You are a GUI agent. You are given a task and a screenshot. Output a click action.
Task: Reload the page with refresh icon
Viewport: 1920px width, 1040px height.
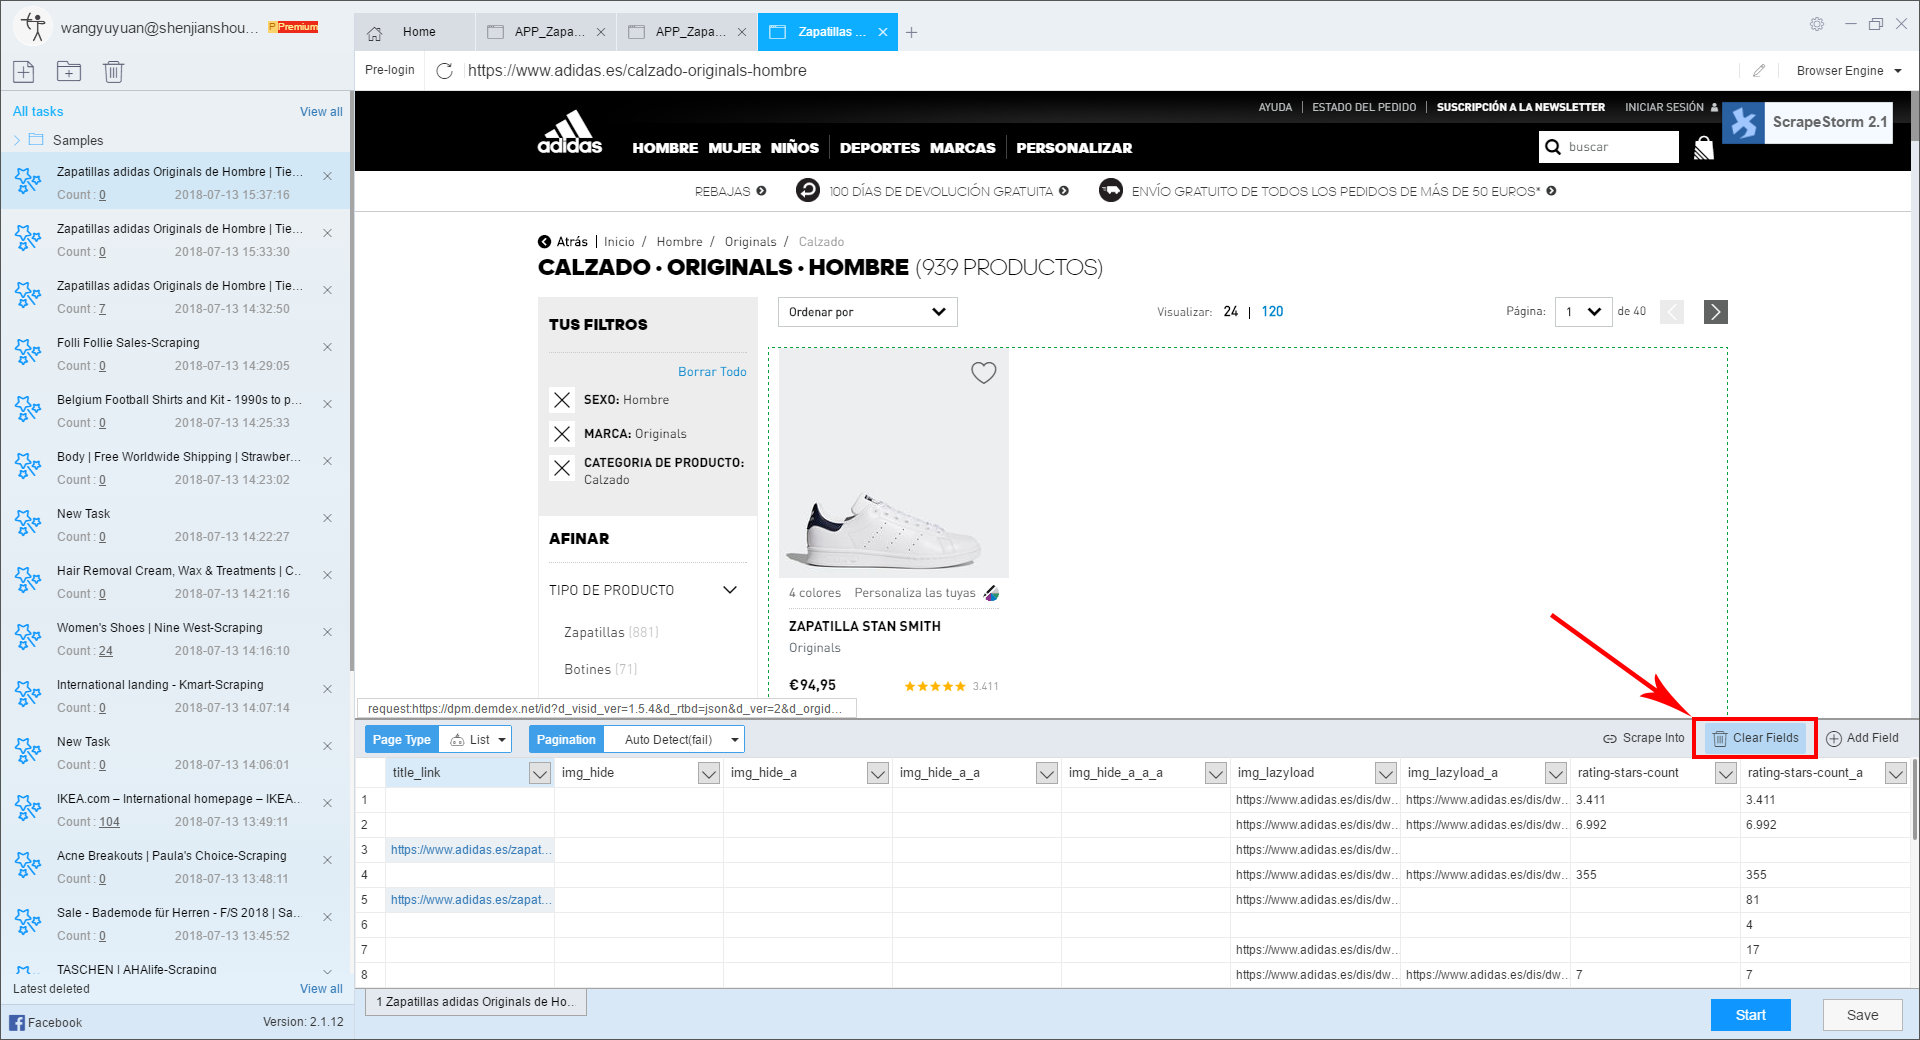click(x=445, y=70)
